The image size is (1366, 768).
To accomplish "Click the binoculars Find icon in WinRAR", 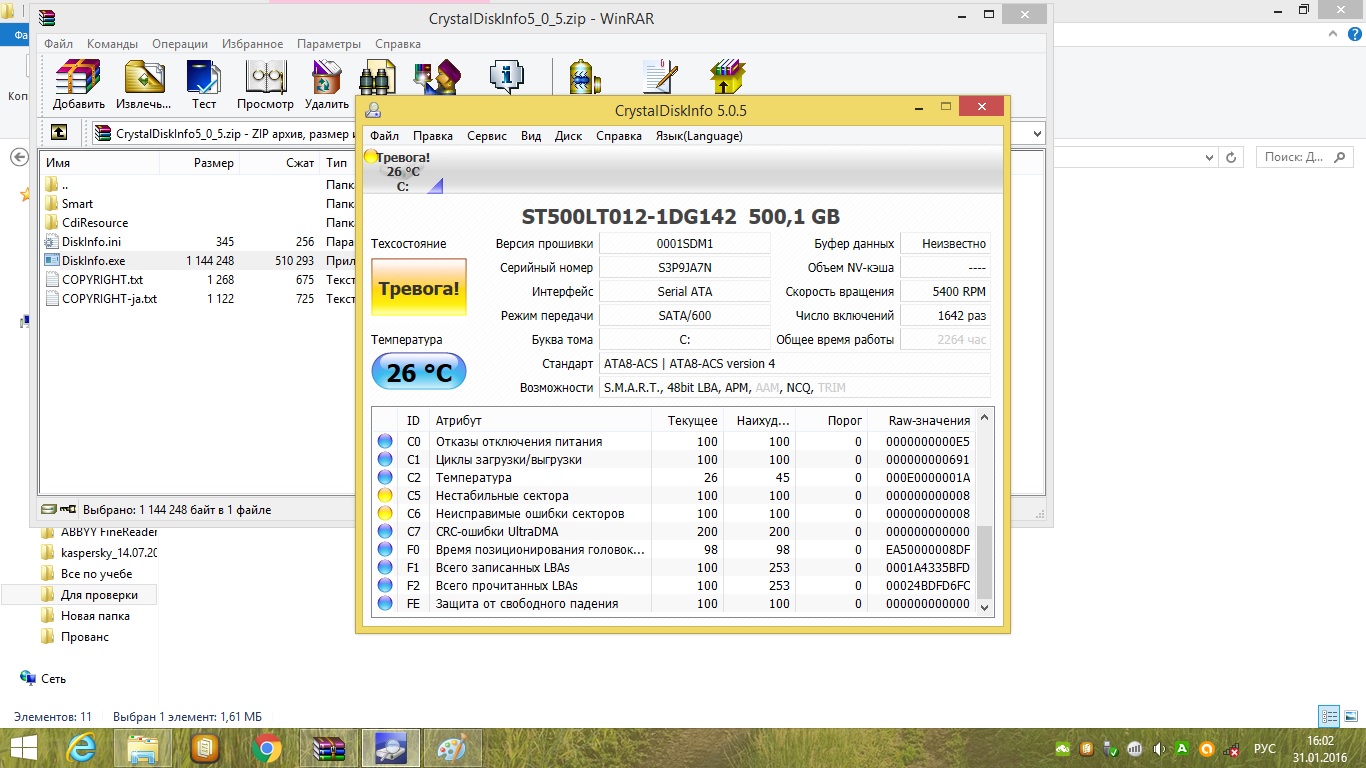I will 378,77.
